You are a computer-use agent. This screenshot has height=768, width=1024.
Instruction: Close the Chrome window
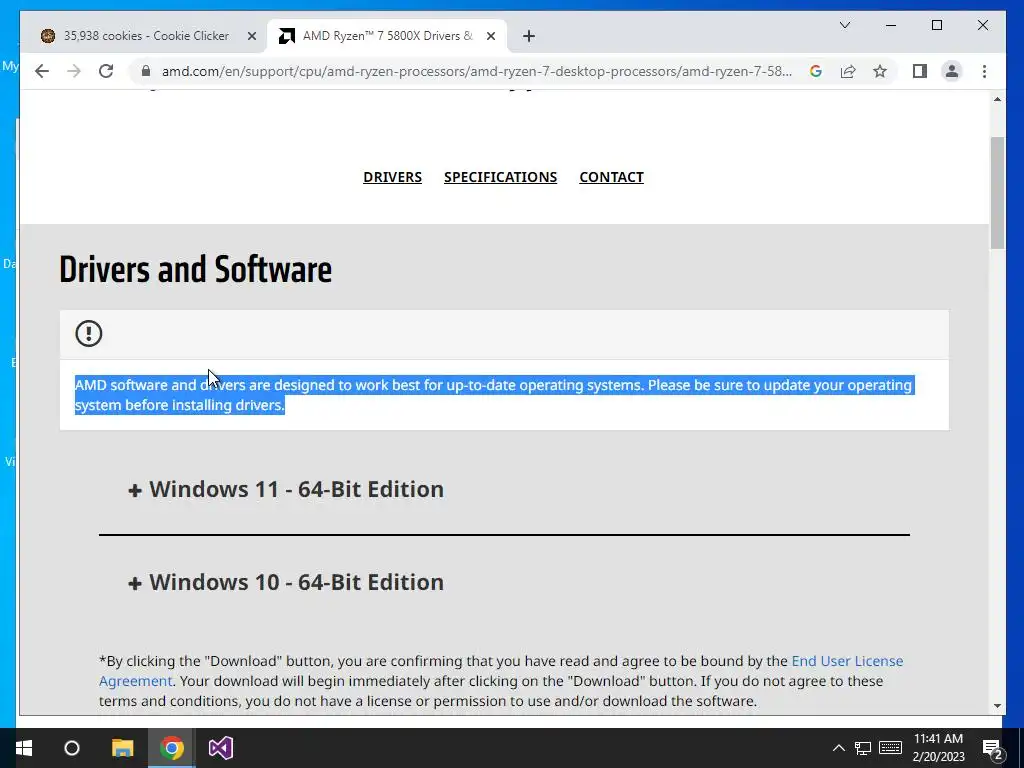tap(982, 25)
